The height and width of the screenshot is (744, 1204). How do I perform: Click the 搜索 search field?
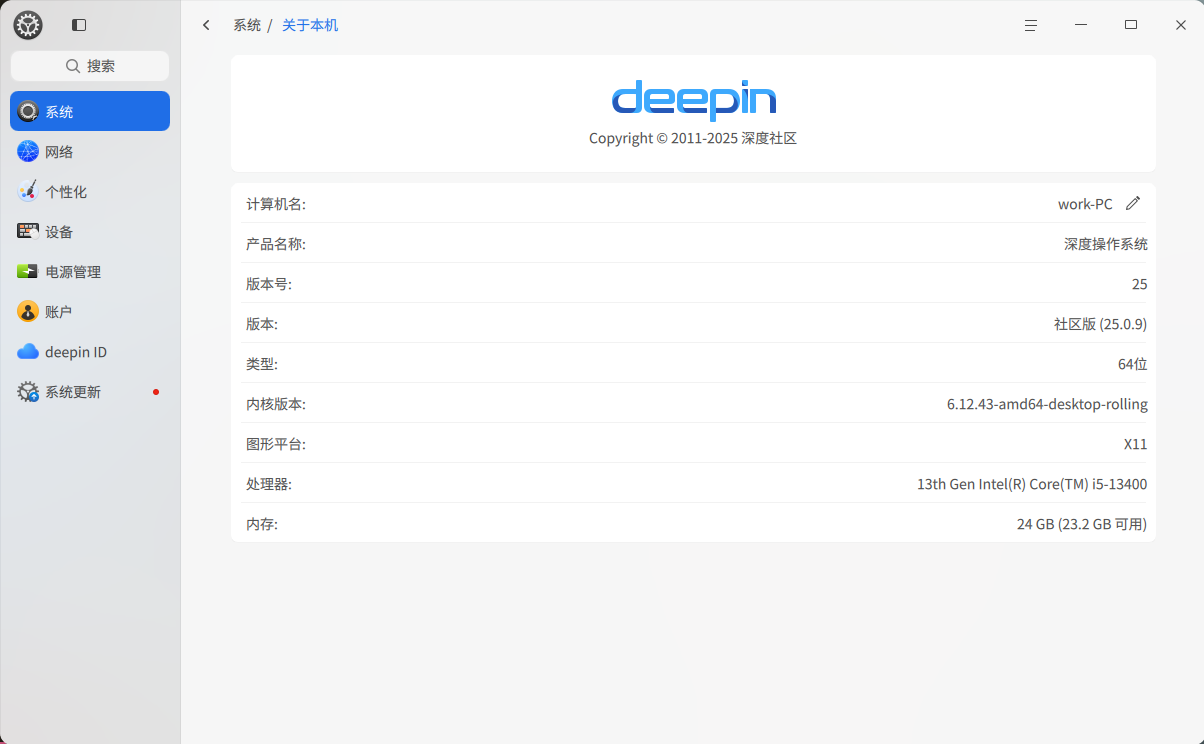tap(90, 66)
